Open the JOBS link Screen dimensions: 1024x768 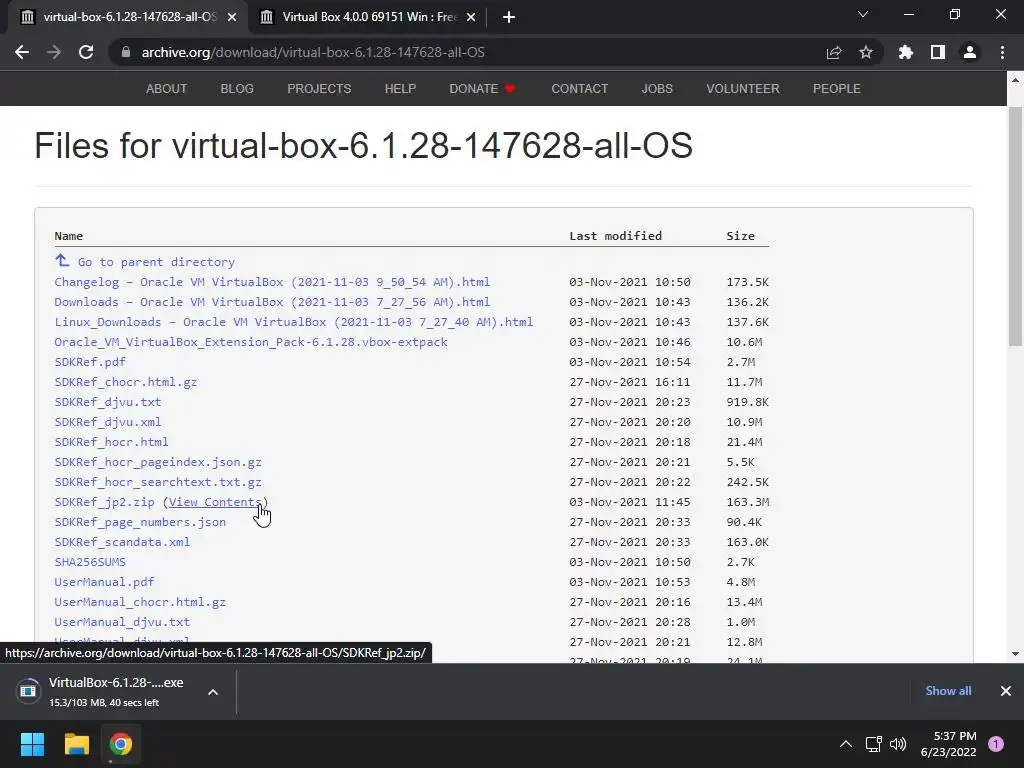[x=657, y=89]
